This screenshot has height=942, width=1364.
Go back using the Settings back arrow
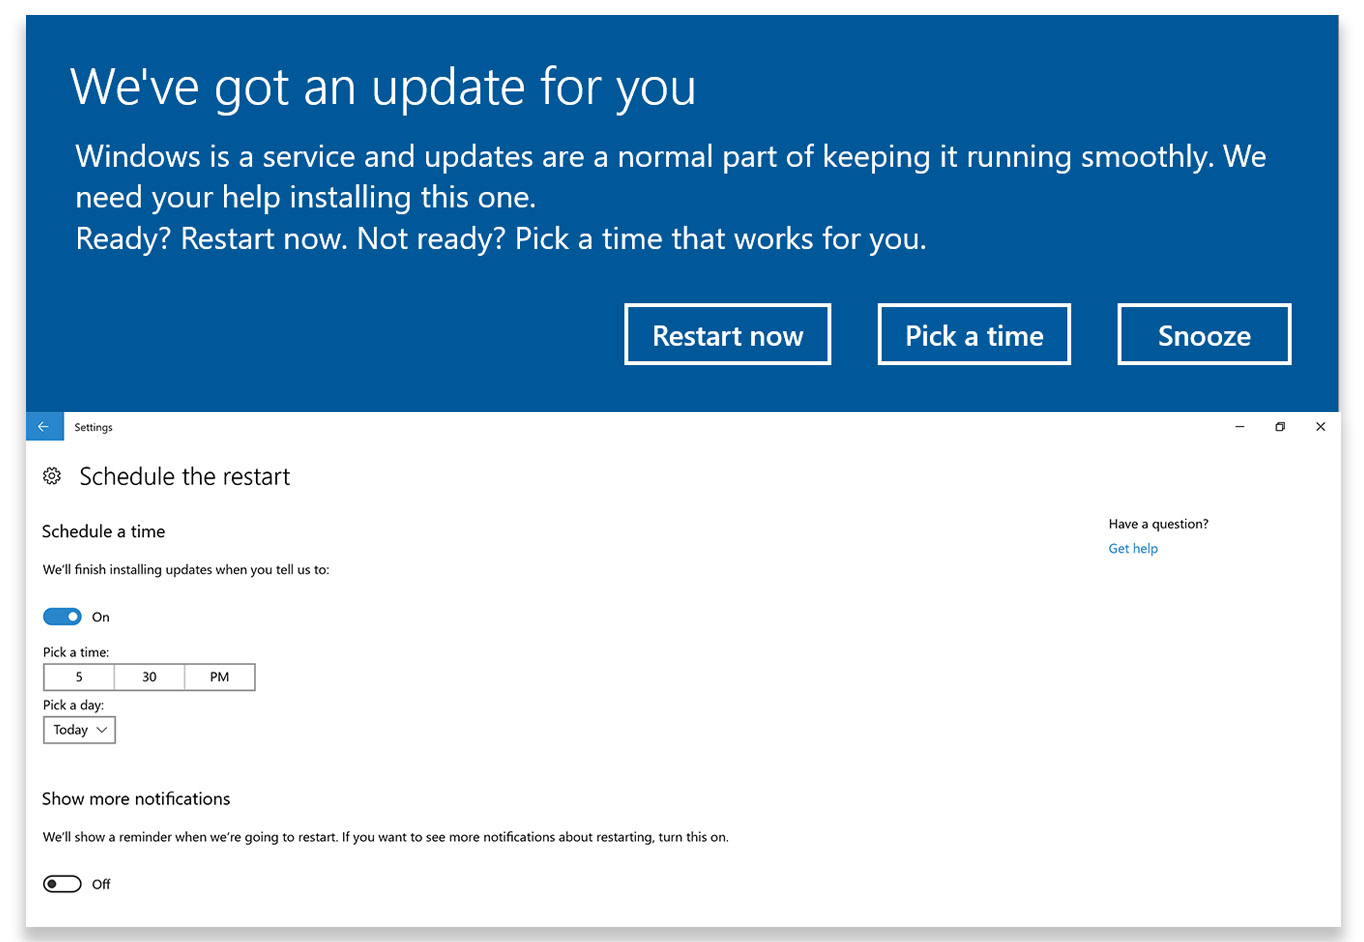click(x=44, y=427)
